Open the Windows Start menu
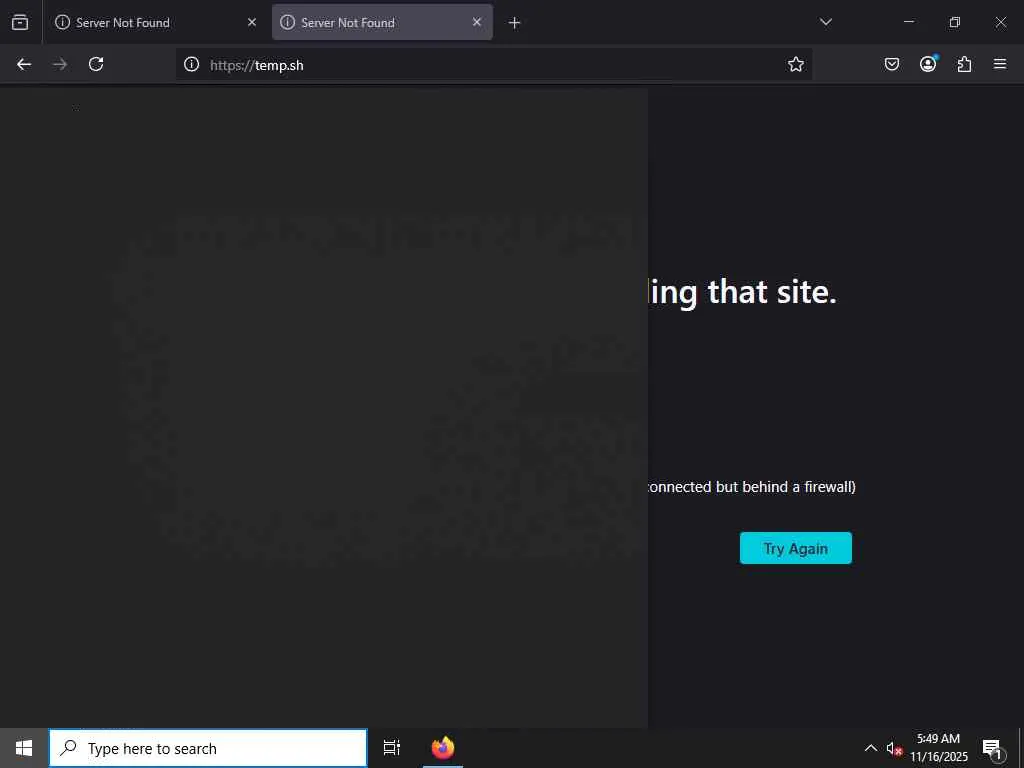1024x768 pixels. point(24,748)
